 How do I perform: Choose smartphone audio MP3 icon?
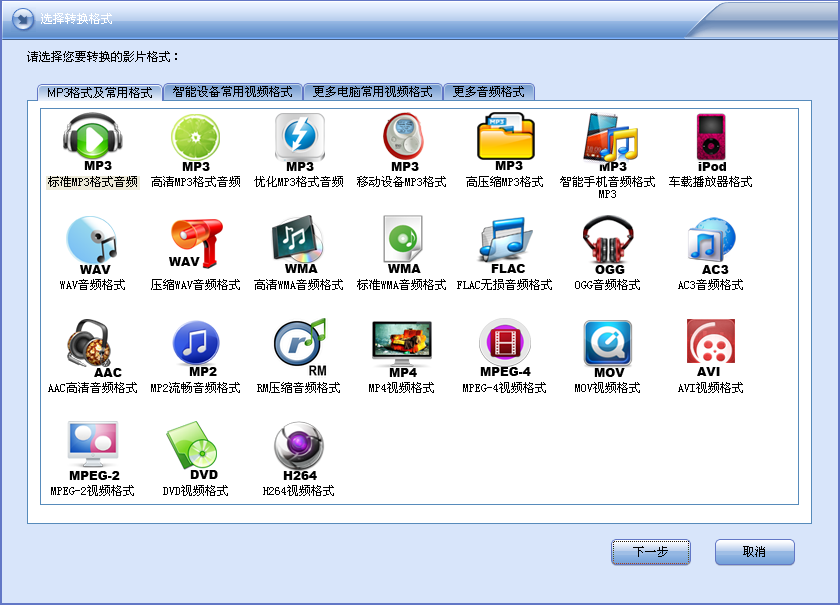coord(611,142)
